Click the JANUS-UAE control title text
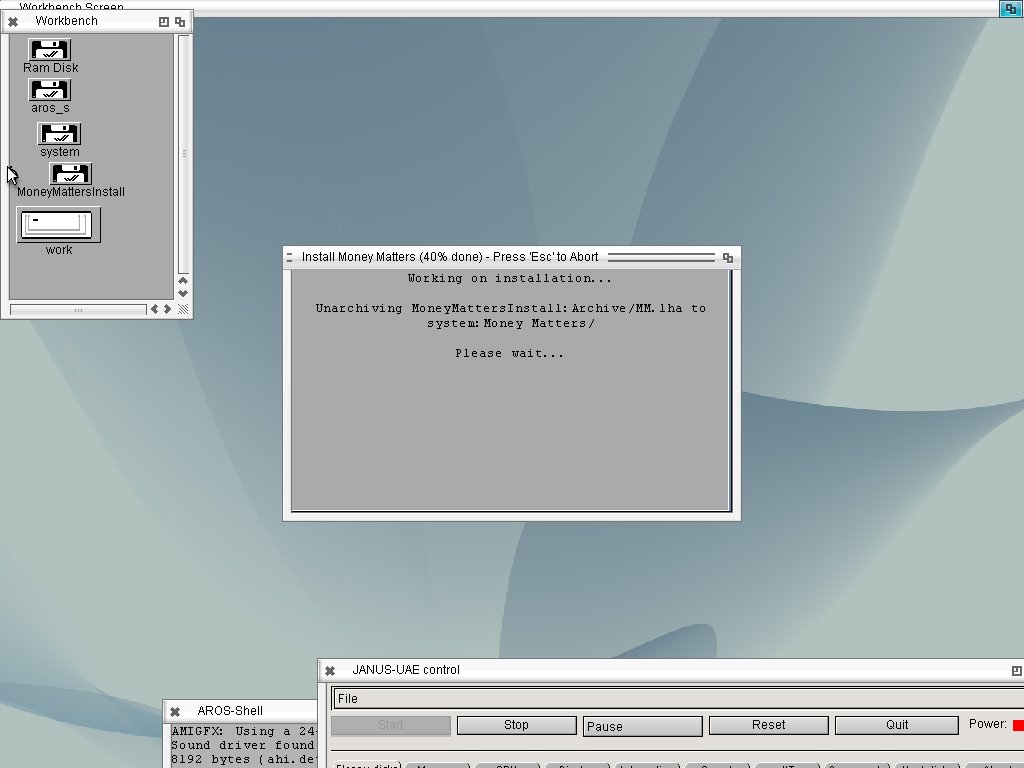Screen dimensions: 1024x768 pyautogui.click(x=406, y=670)
